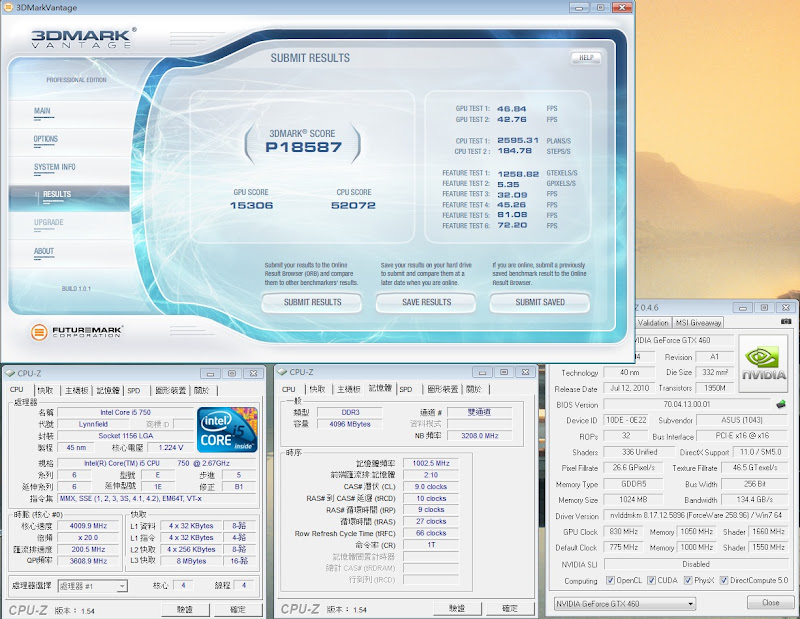Toggle the DirectCompute 5.0 checkbox

click(723, 580)
